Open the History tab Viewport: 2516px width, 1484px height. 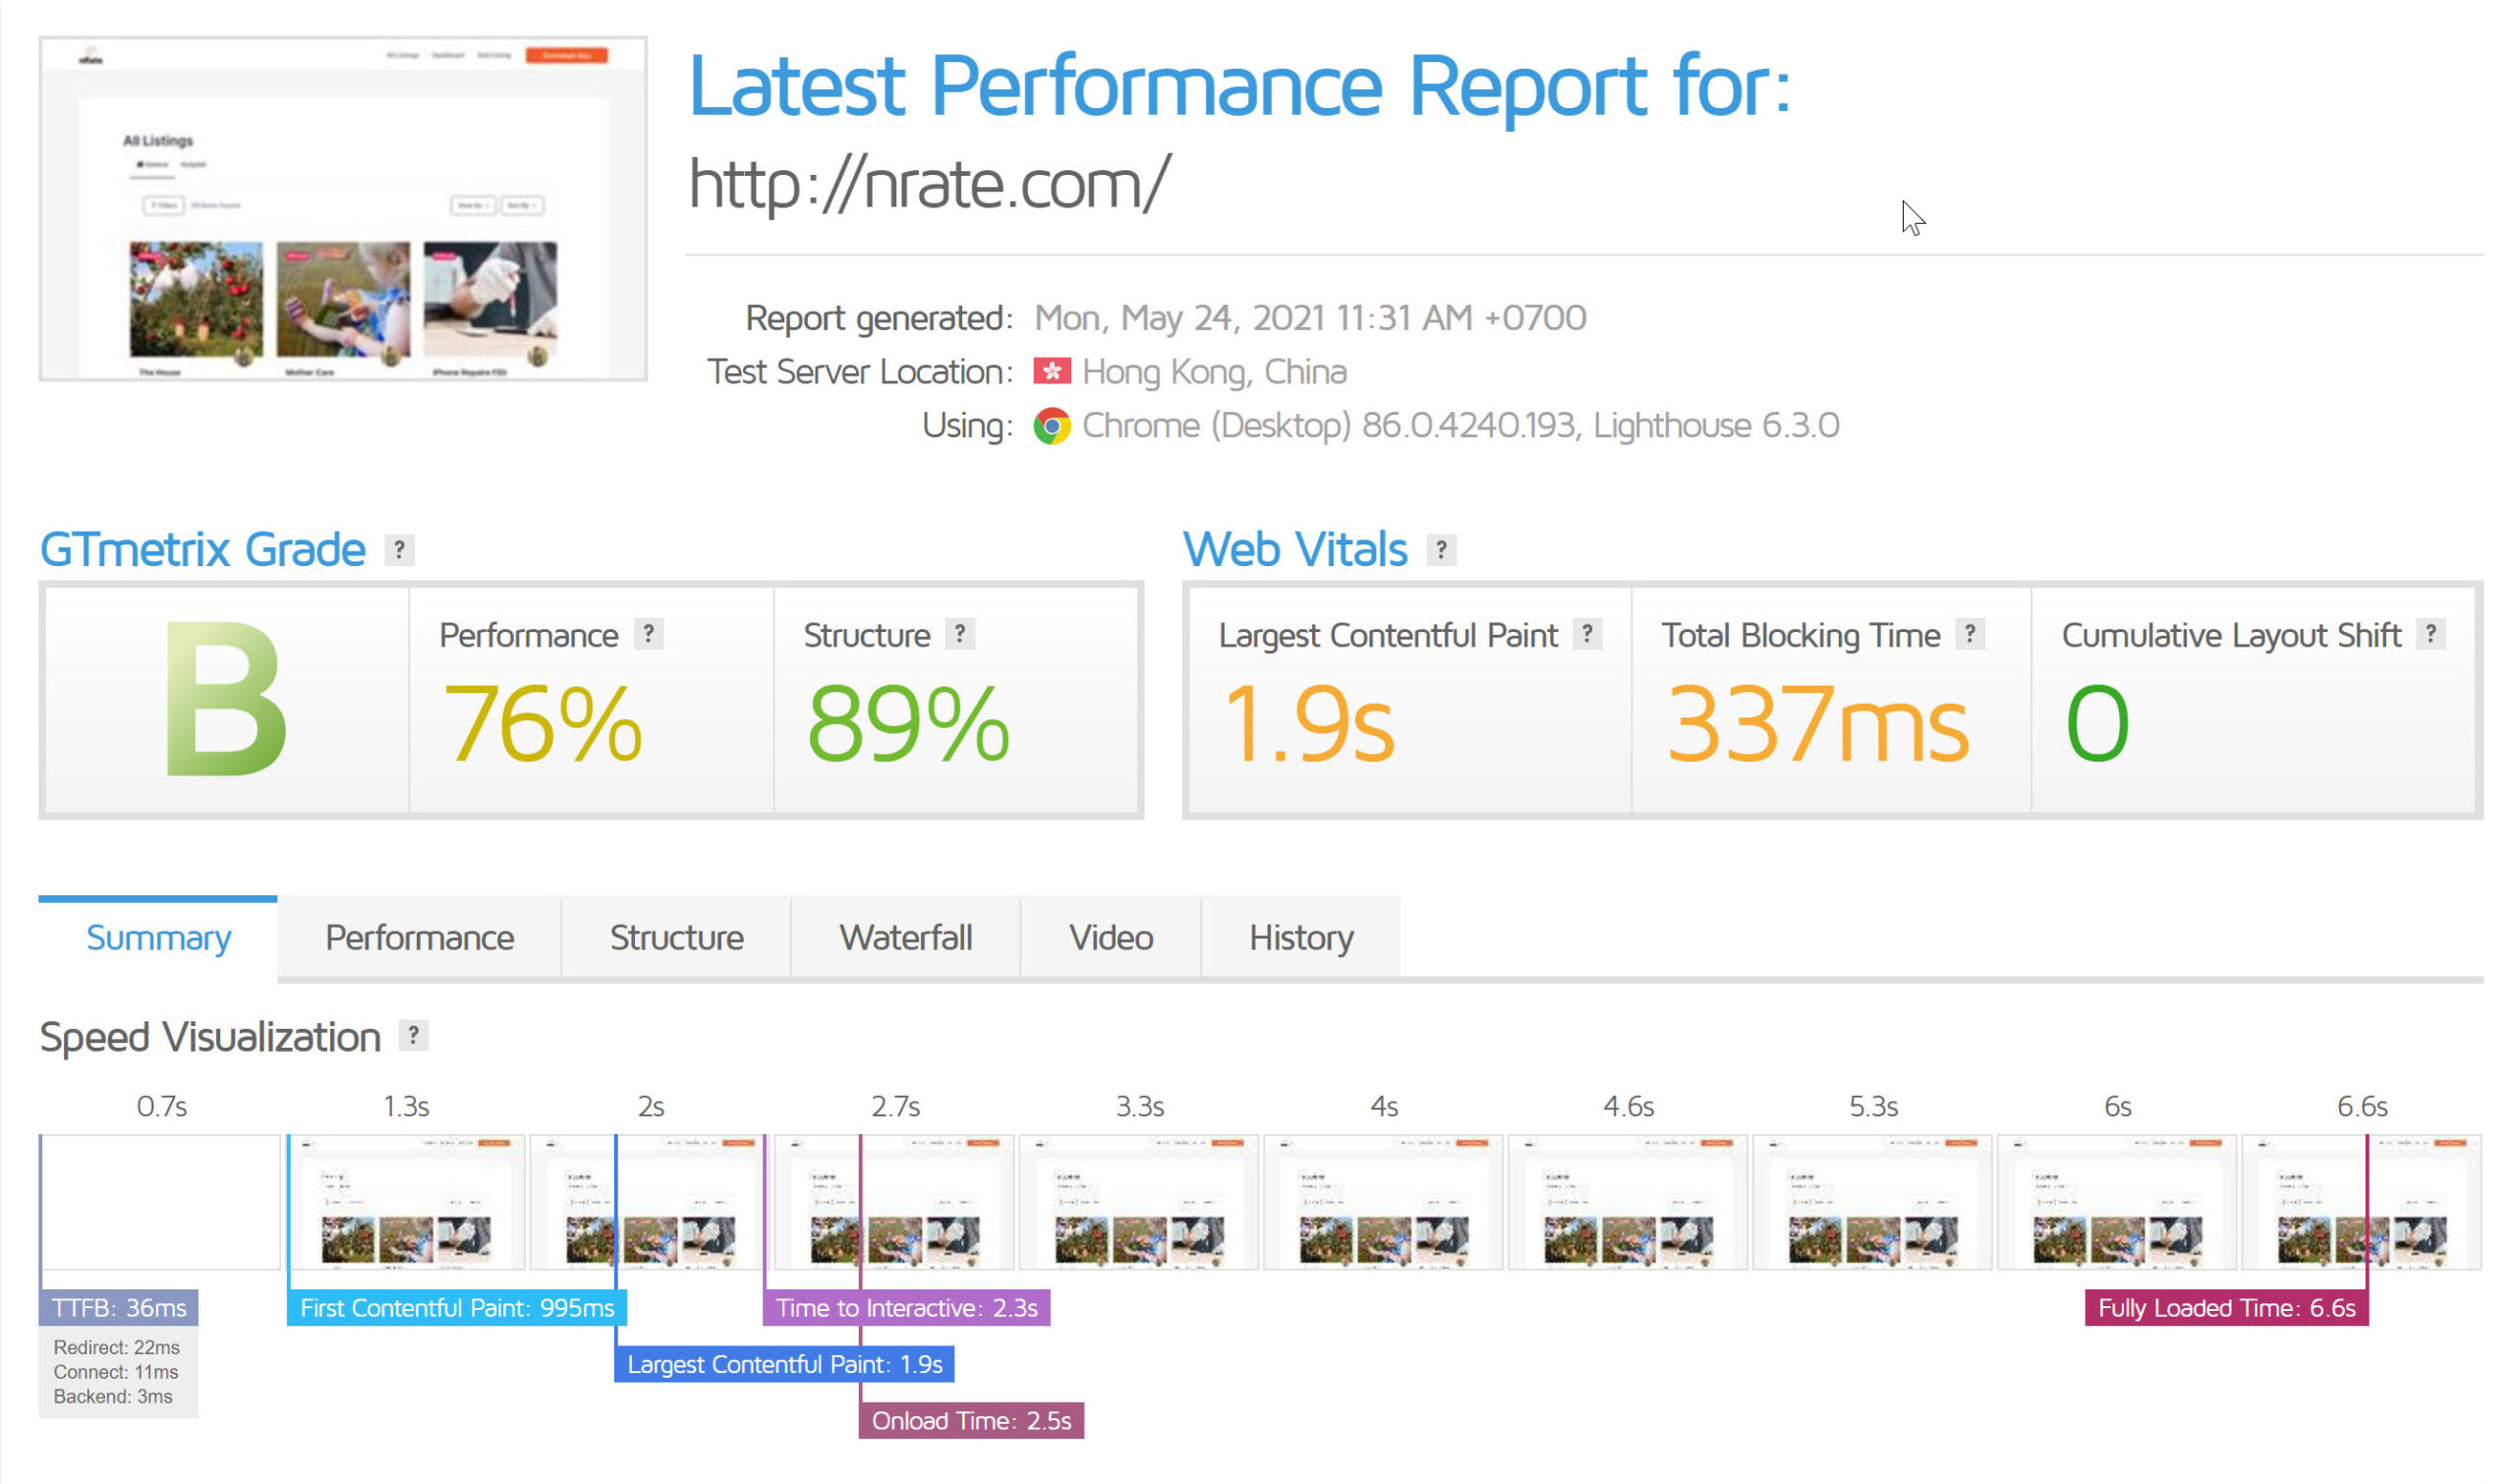pos(1300,938)
